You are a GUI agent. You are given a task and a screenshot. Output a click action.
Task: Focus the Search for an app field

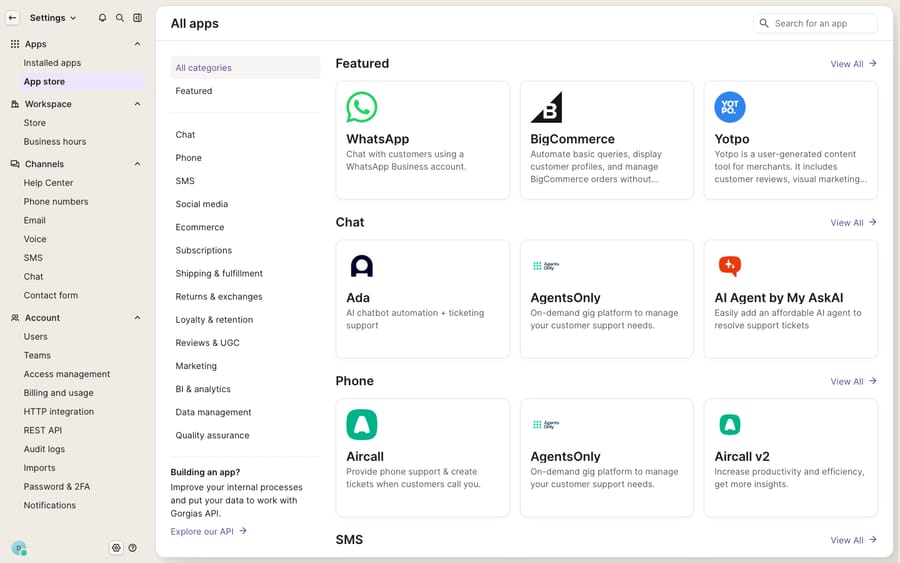tap(815, 24)
